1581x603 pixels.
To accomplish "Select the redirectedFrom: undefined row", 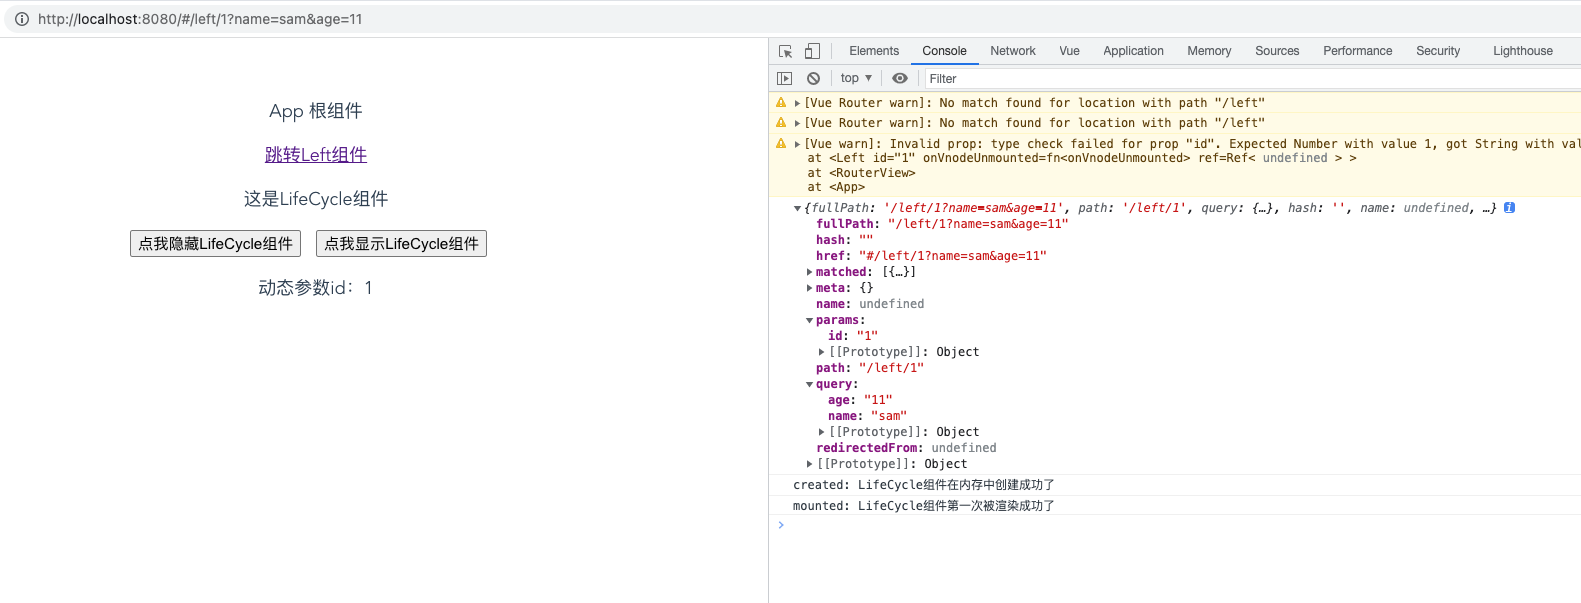I will [x=906, y=448].
